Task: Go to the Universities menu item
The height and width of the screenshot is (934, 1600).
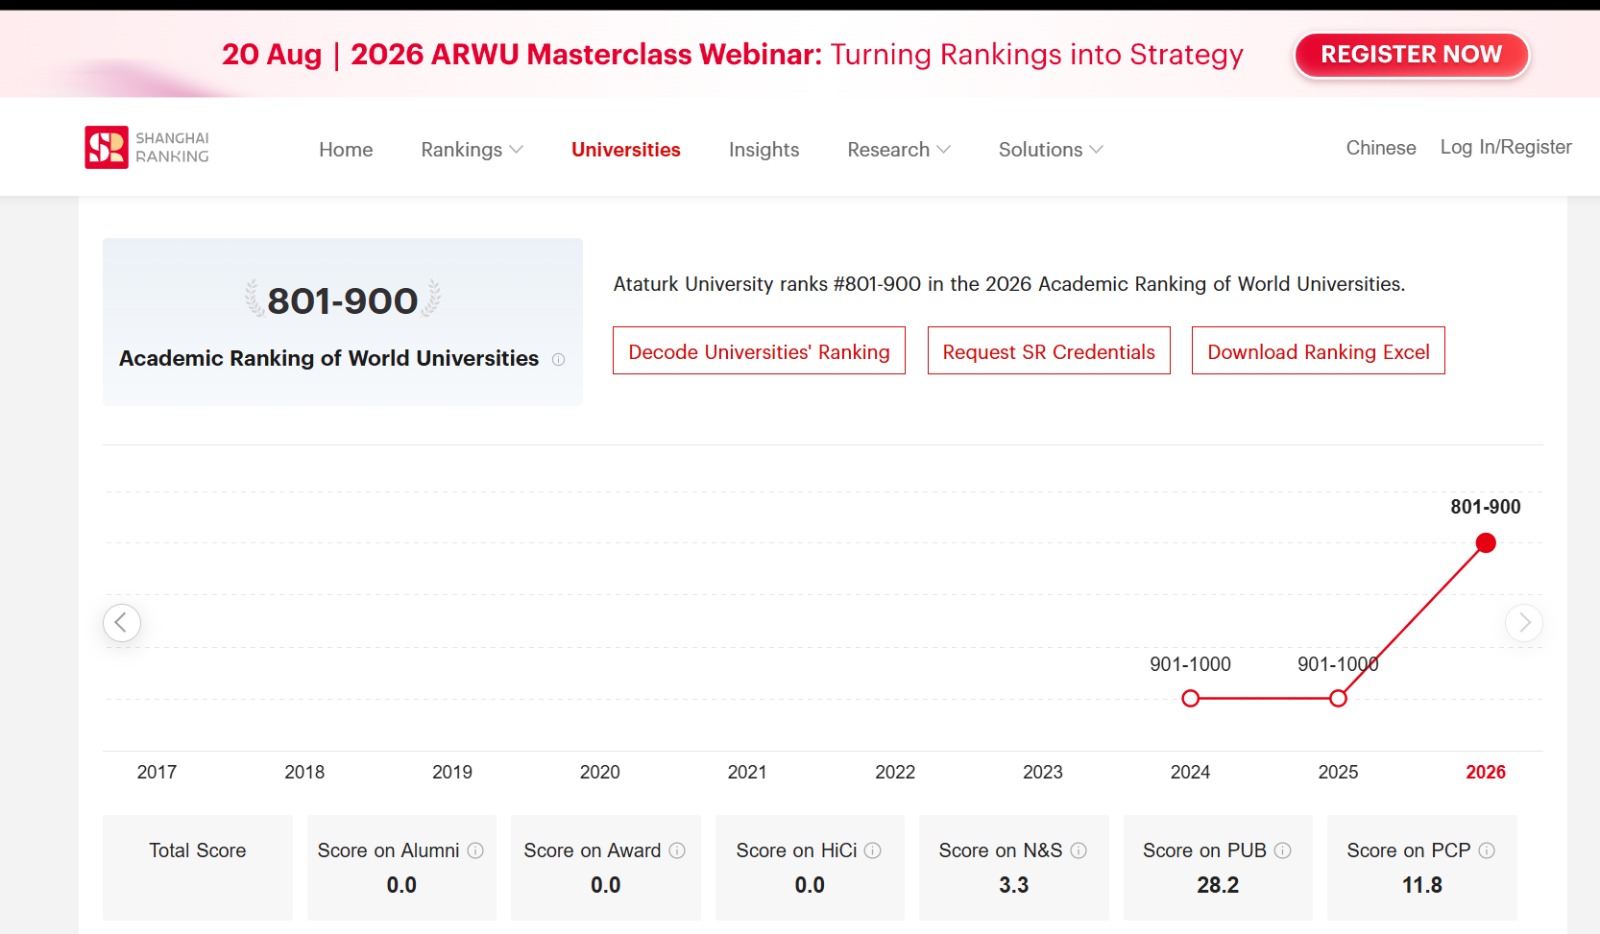Action: (626, 149)
